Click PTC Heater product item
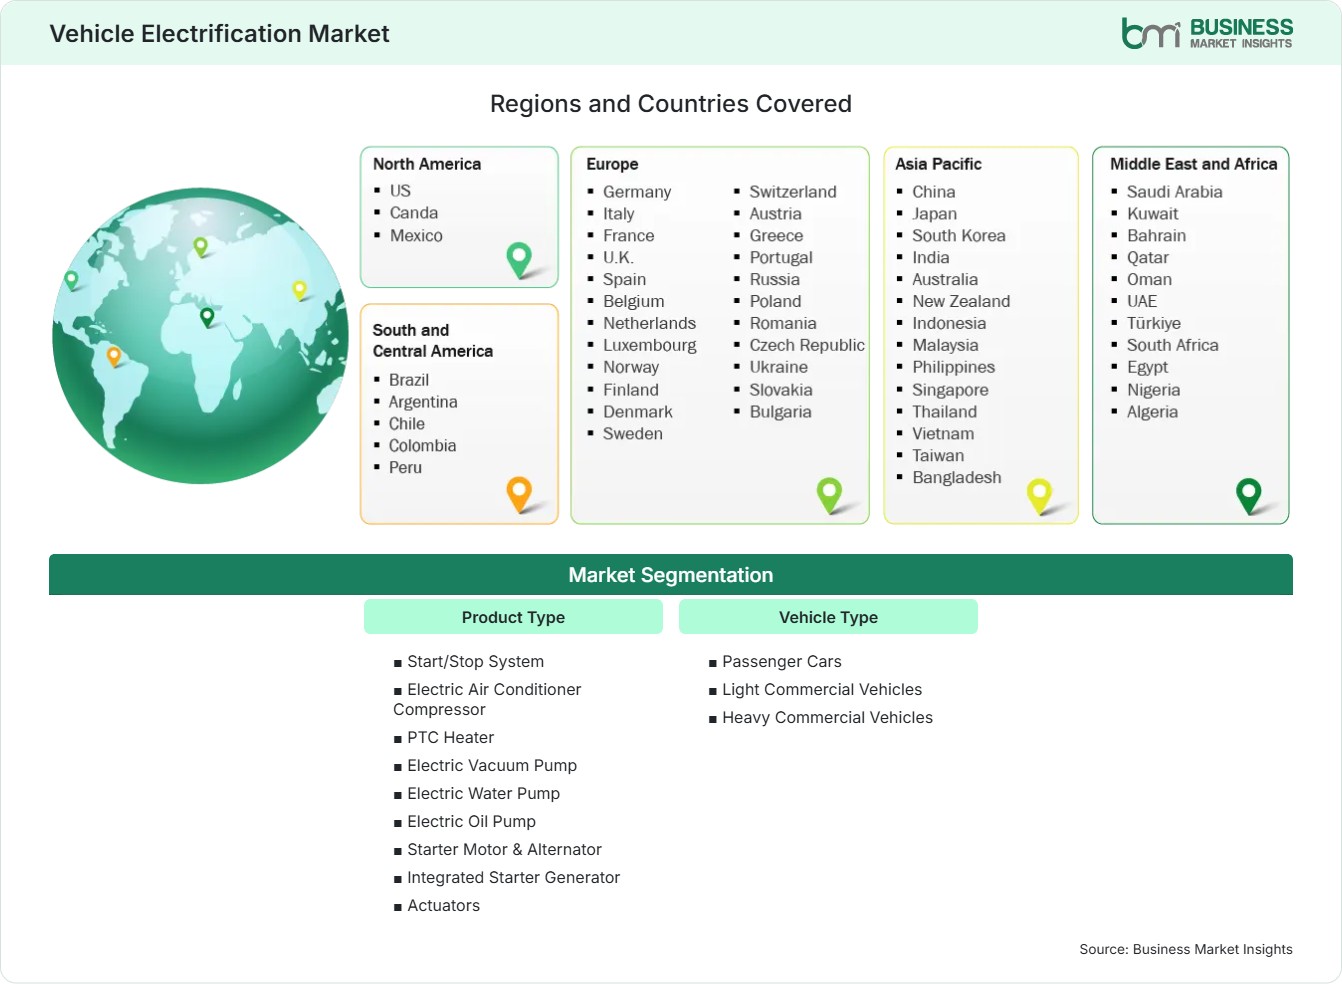Viewport: 1342px width, 984px height. pos(450,738)
